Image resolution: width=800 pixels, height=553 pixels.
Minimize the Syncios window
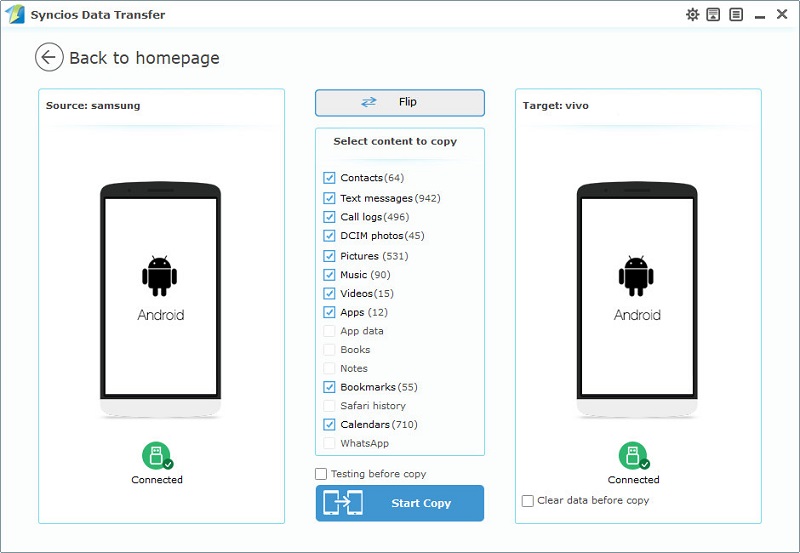pyautogui.click(x=760, y=16)
